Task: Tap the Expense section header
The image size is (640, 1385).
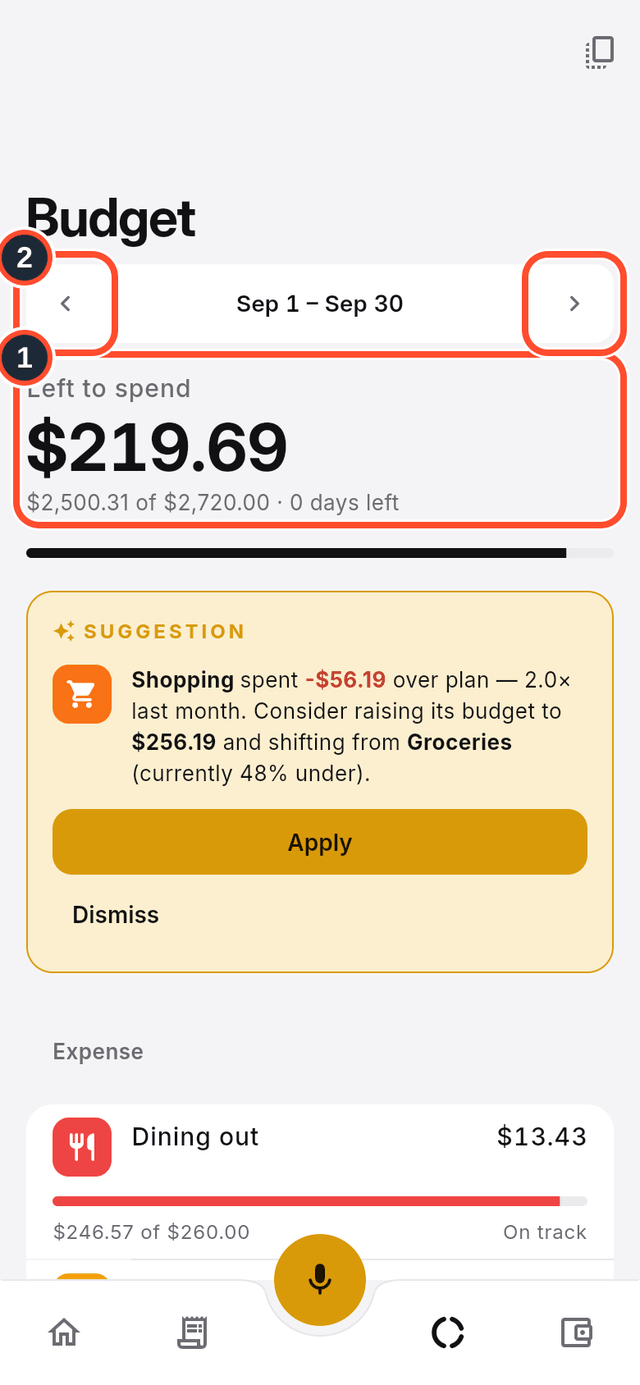Action: [98, 1051]
